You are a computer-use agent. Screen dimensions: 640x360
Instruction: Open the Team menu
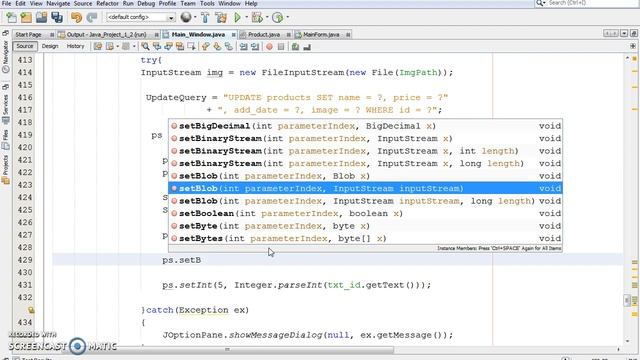click(188, 3)
